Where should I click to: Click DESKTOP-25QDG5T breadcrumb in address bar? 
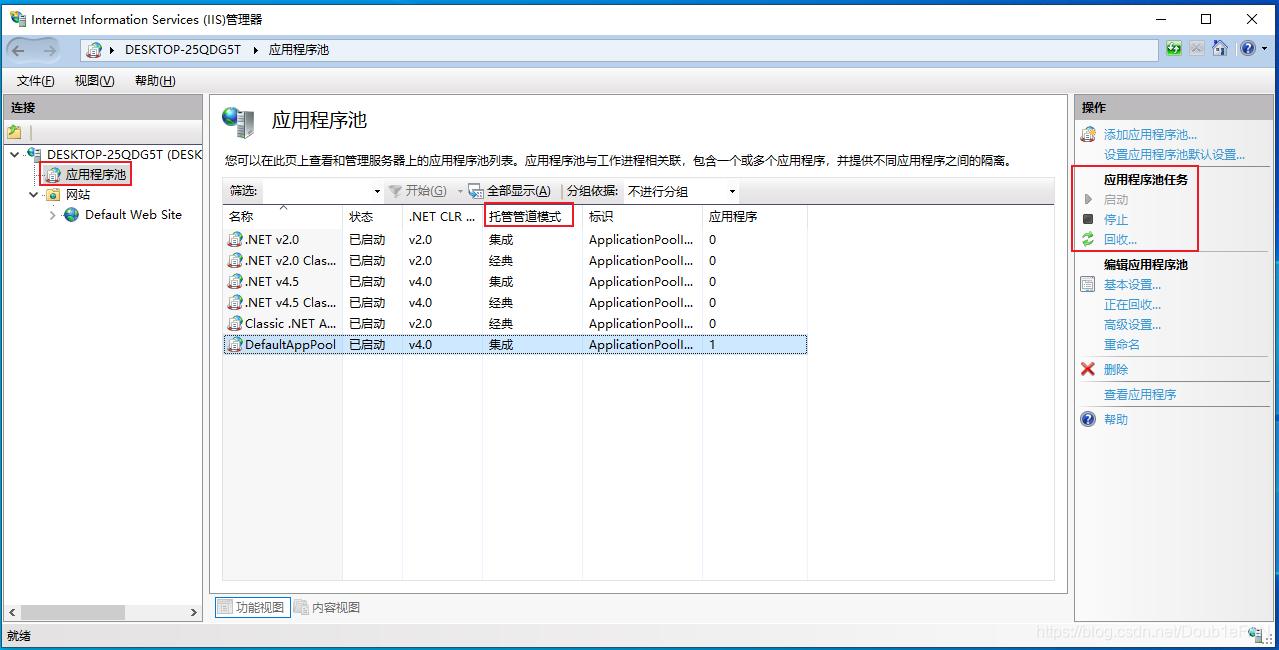pos(183,49)
